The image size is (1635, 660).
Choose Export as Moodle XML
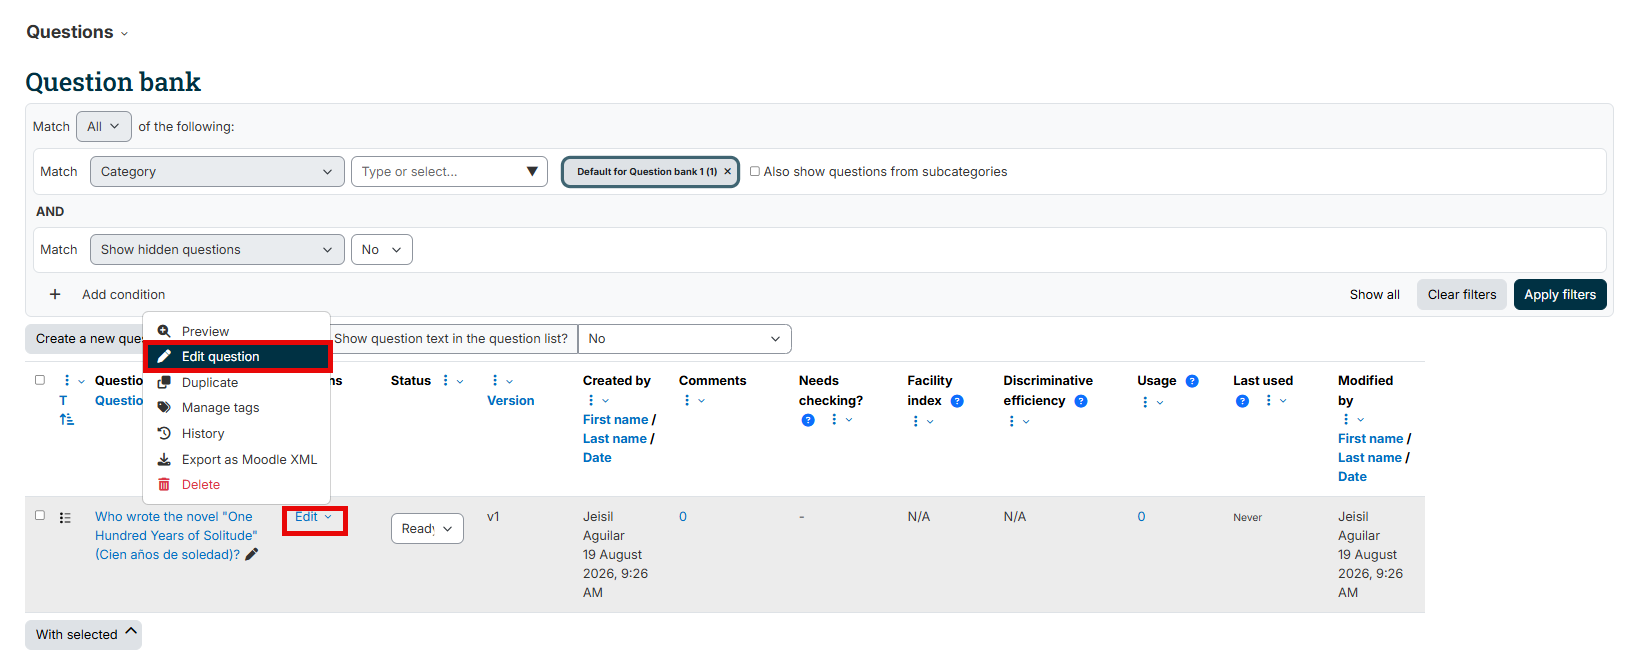point(237,460)
